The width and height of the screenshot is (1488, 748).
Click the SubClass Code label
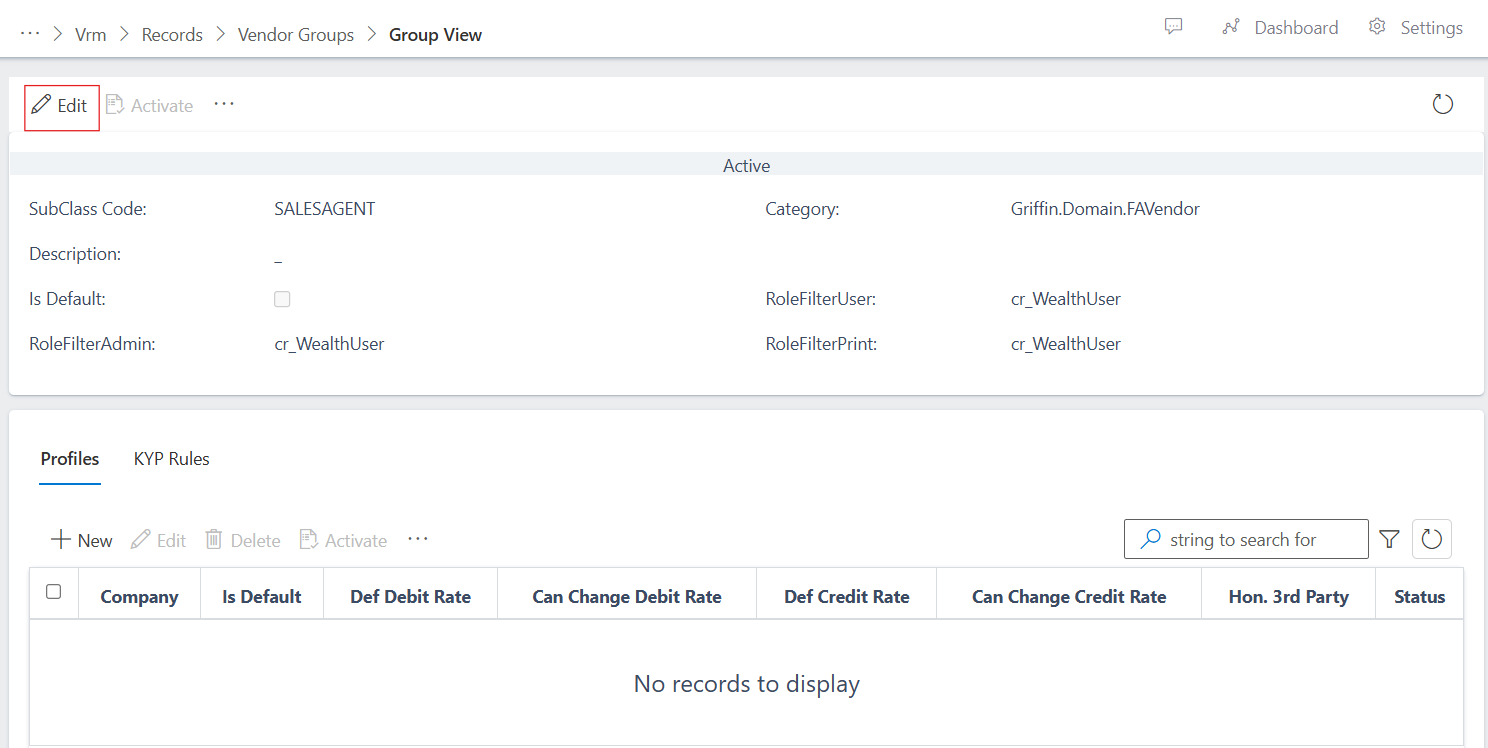(x=88, y=209)
